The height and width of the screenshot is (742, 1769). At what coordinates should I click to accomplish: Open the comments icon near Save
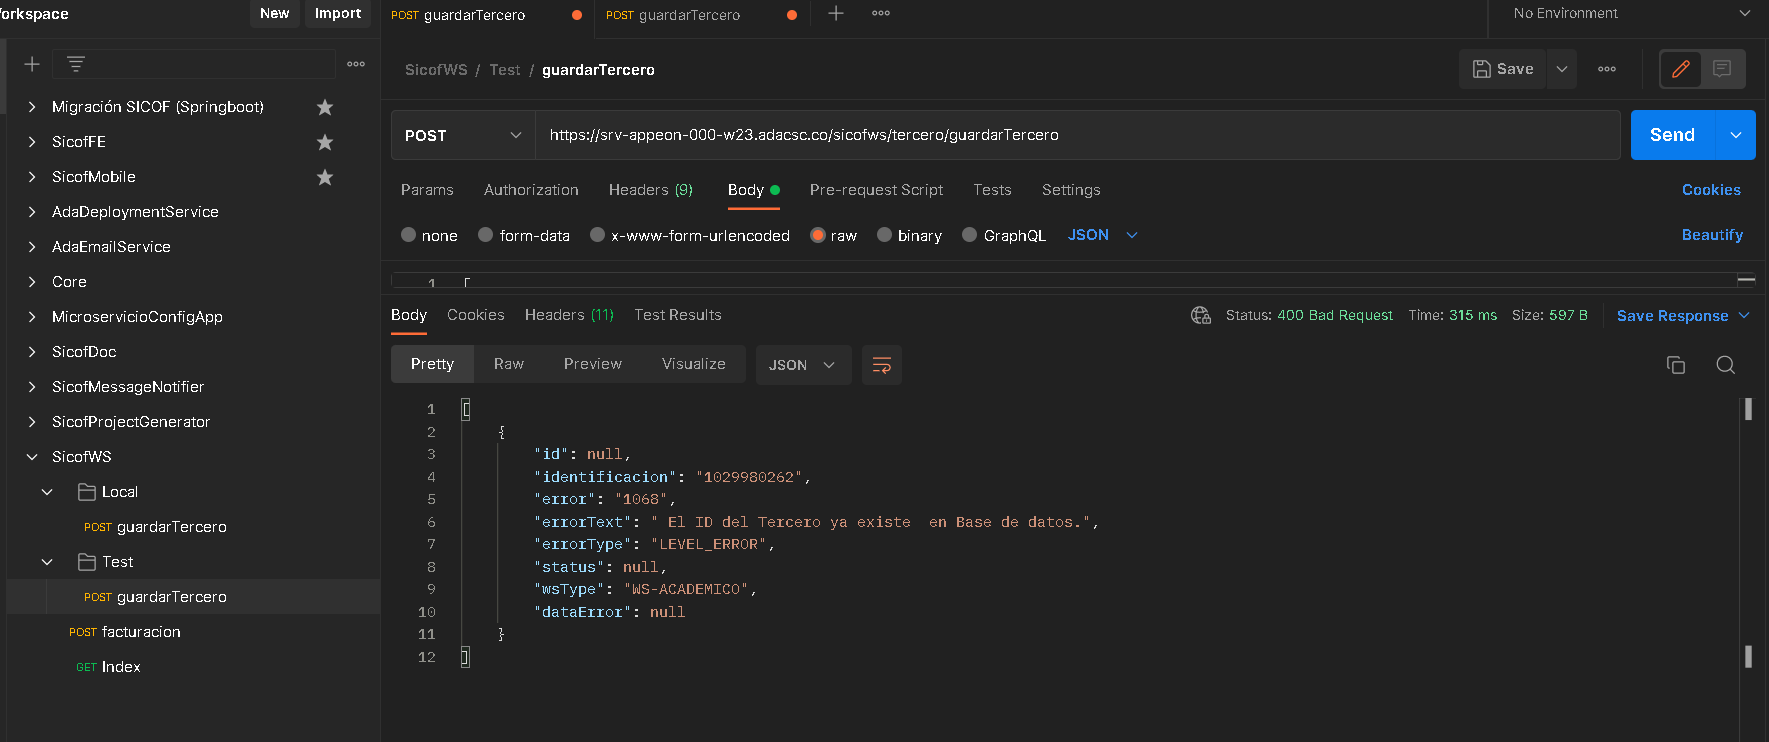[1722, 69]
